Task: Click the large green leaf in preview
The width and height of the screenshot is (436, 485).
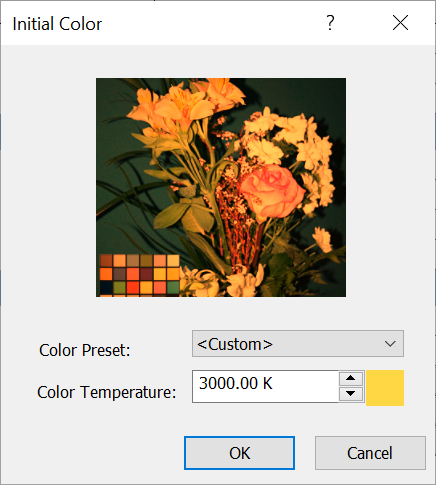Action: point(171,215)
